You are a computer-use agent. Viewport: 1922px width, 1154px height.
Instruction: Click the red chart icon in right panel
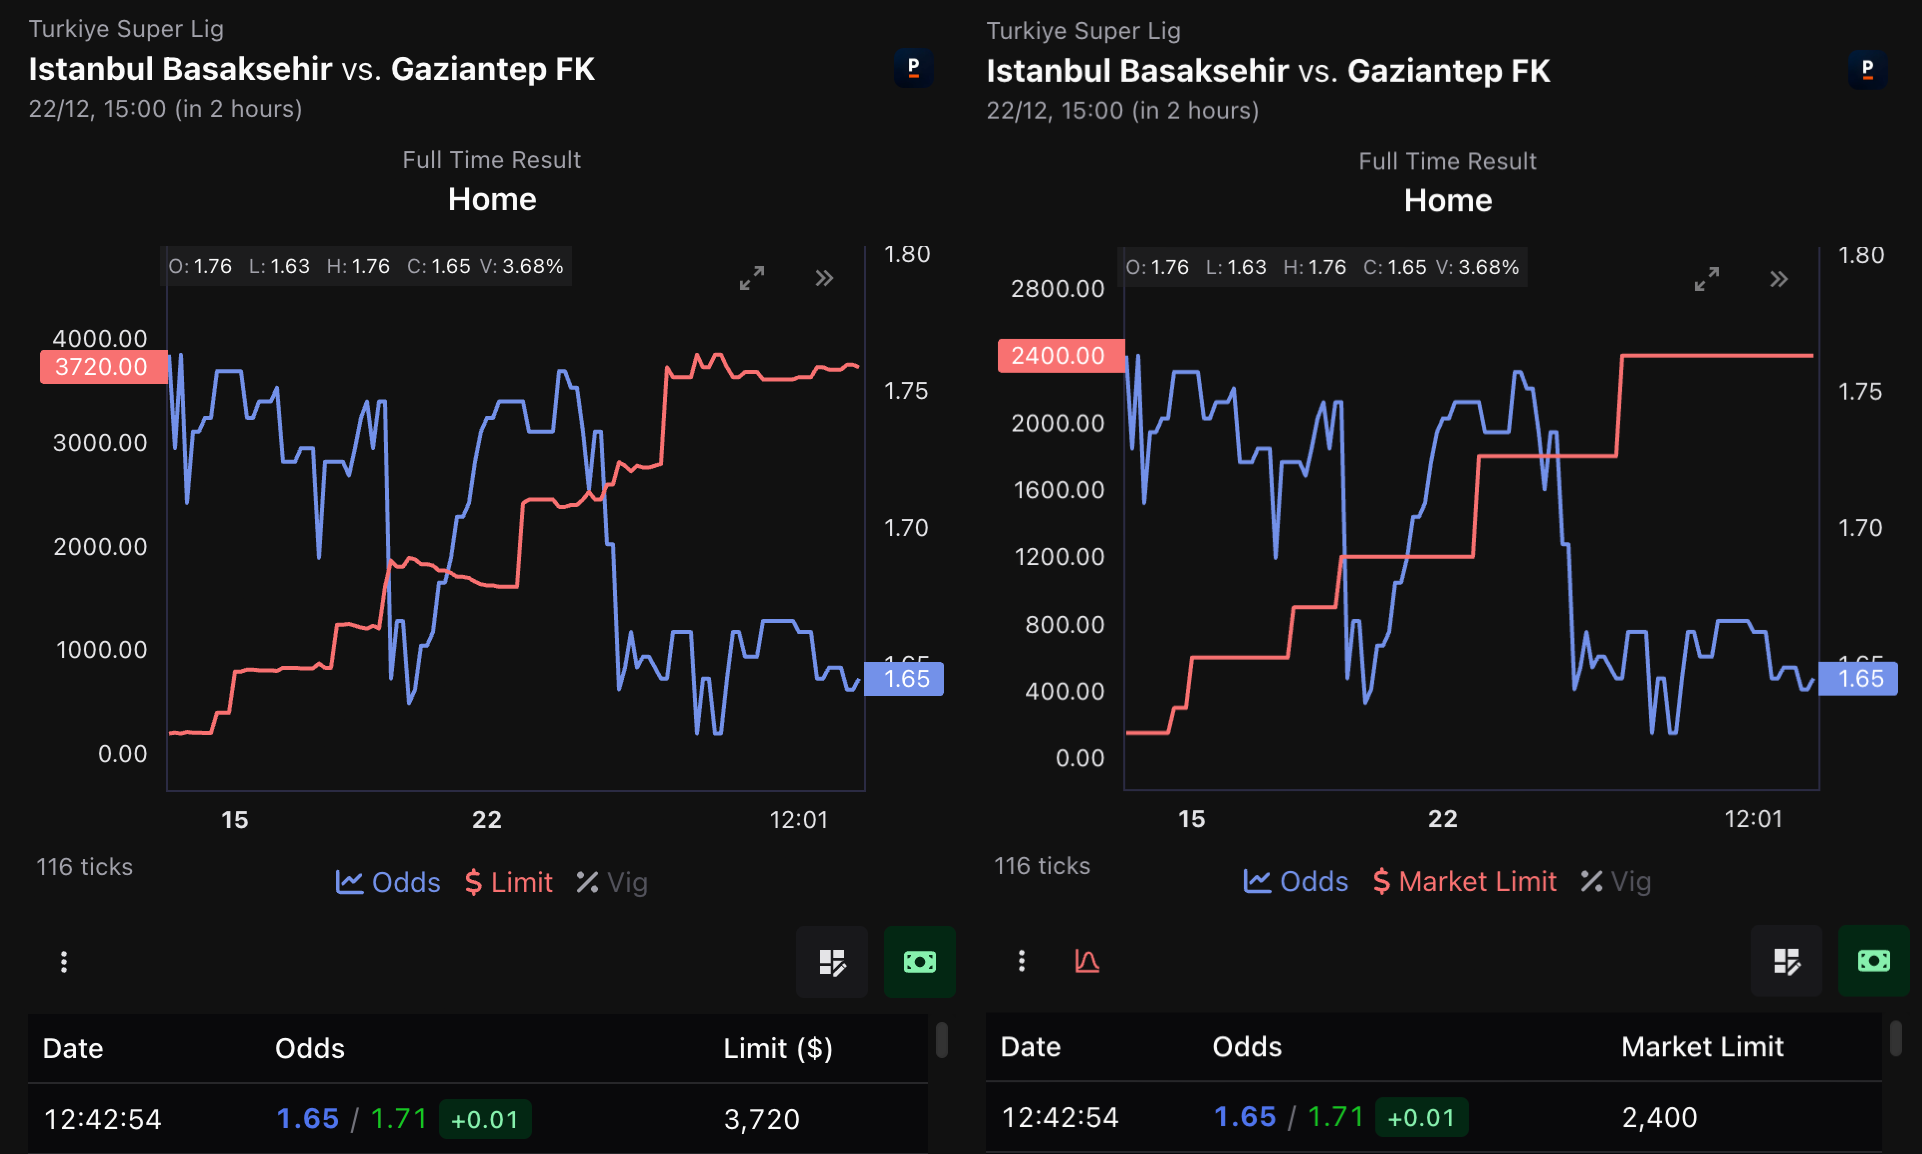pos(1087,961)
